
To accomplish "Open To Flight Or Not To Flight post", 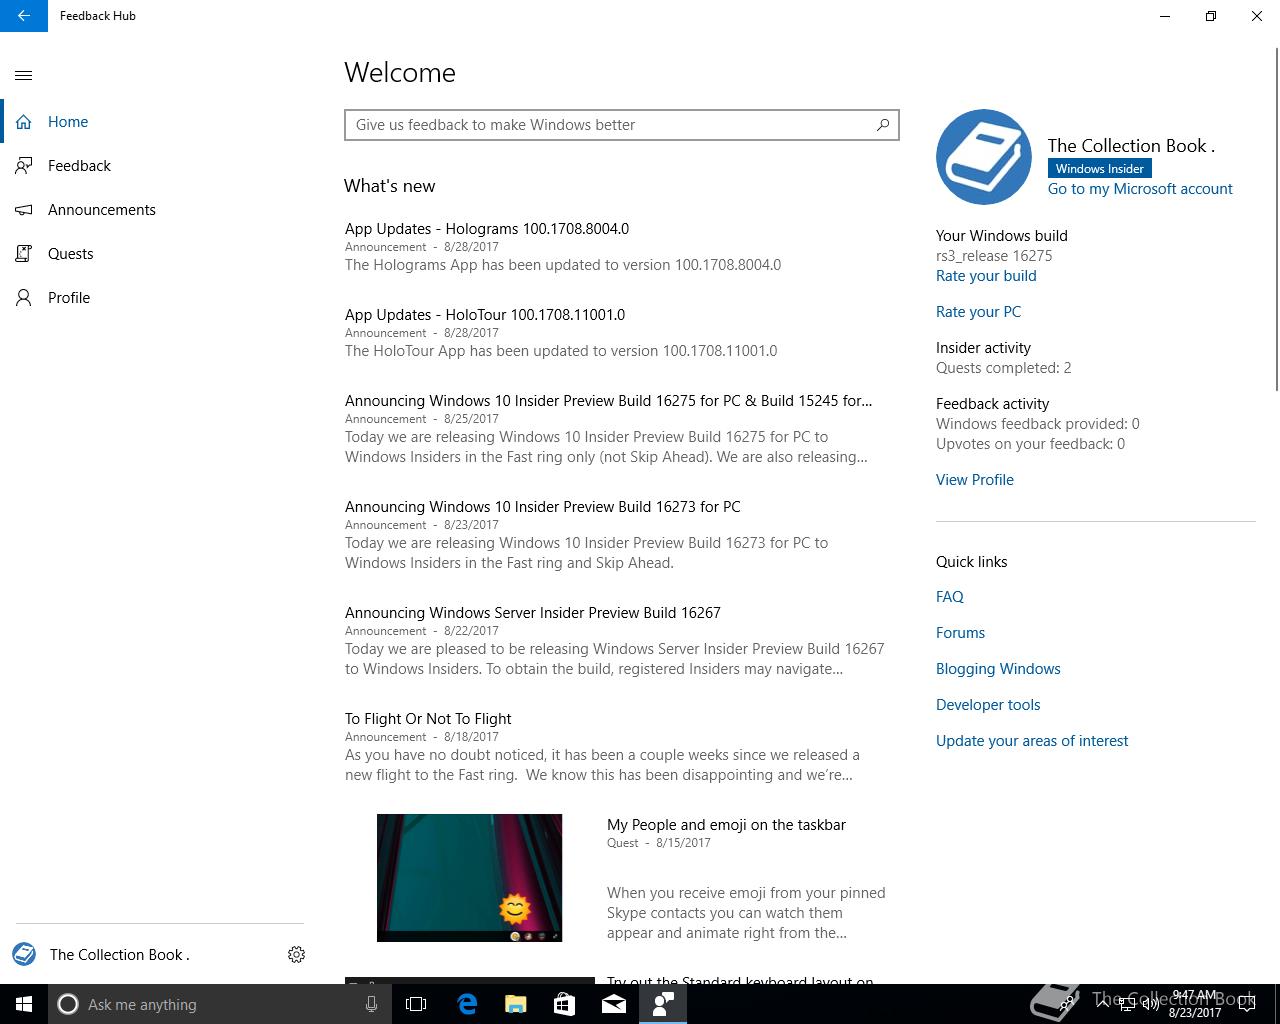I will 428,719.
